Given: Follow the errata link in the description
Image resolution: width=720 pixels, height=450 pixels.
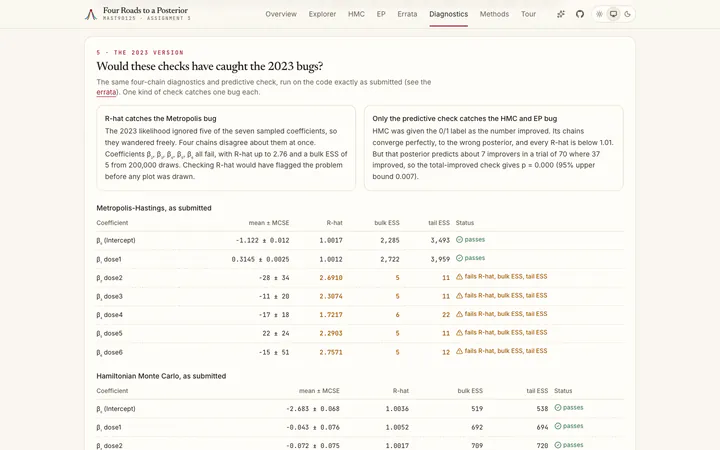Looking at the screenshot, I should tap(106, 92).
